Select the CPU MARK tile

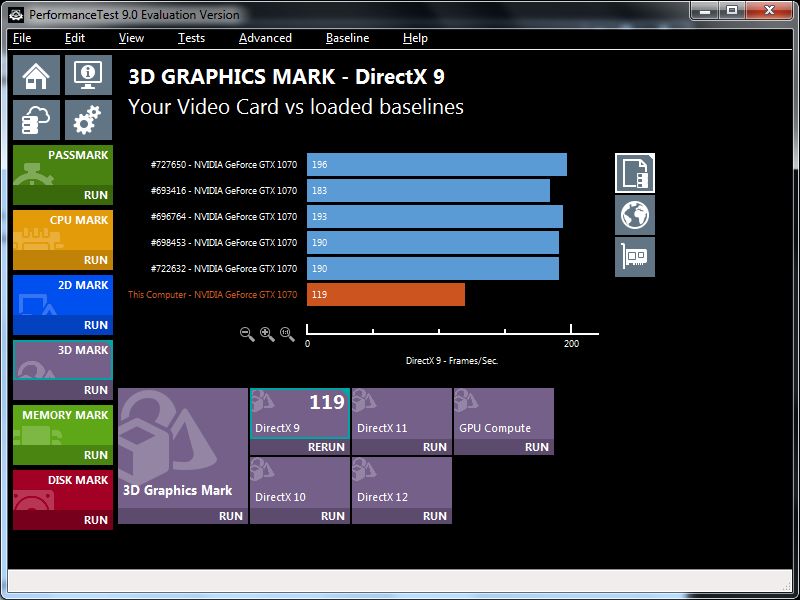[x=63, y=231]
